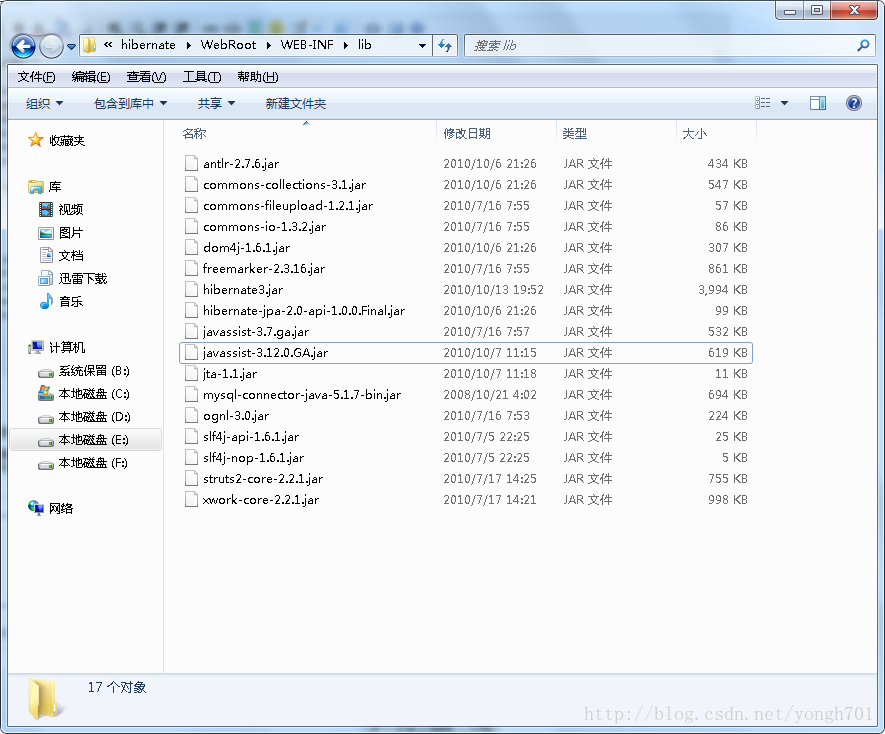This screenshot has height=734, width=885.
Task: Open help with the question mark icon
Action: (853, 103)
